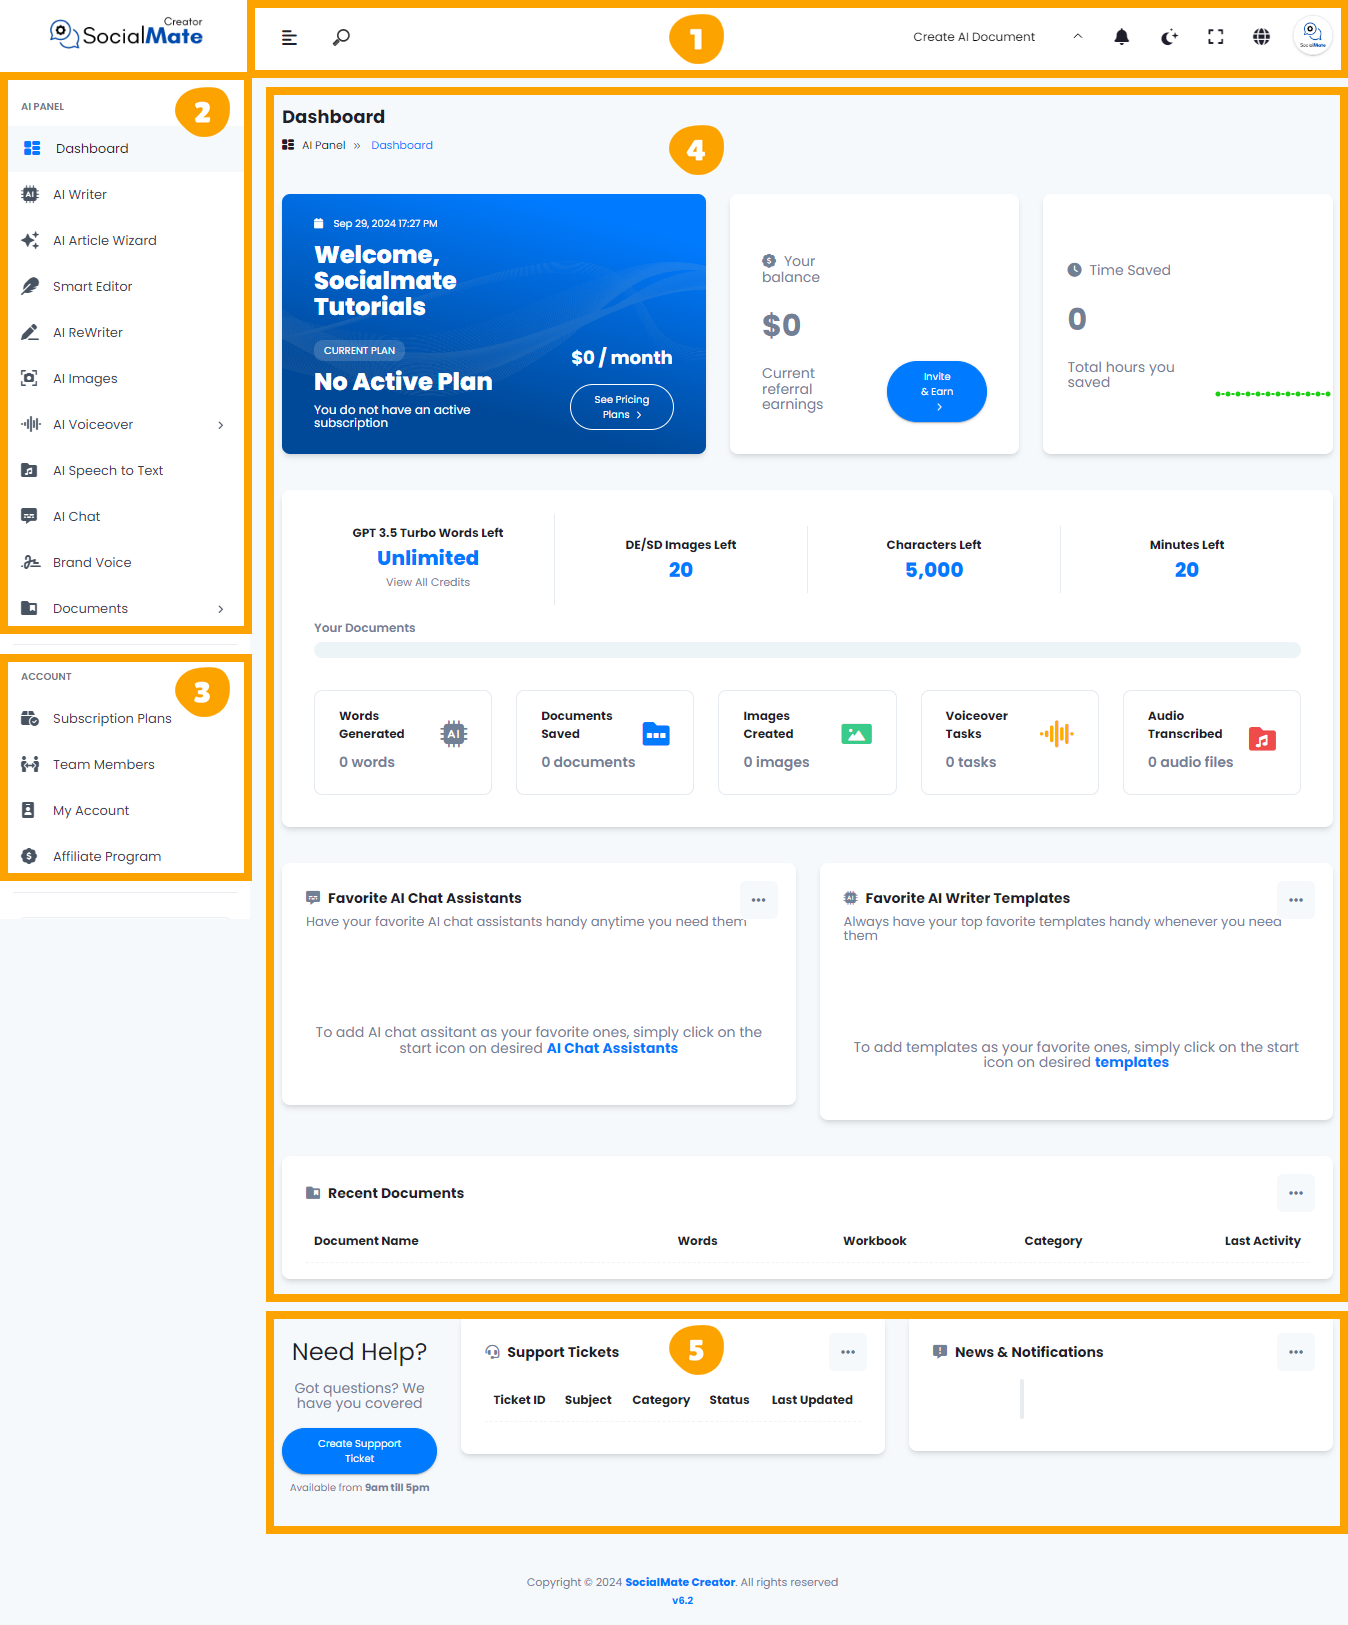Click the AI Chat Assistants link

coord(612,1048)
